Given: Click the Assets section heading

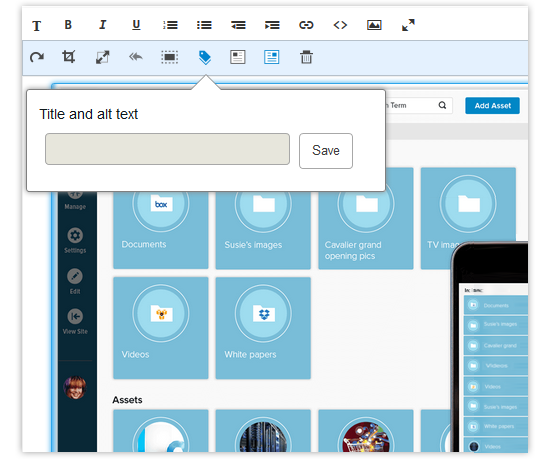Looking at the screenshot, I should pos(127,400).
